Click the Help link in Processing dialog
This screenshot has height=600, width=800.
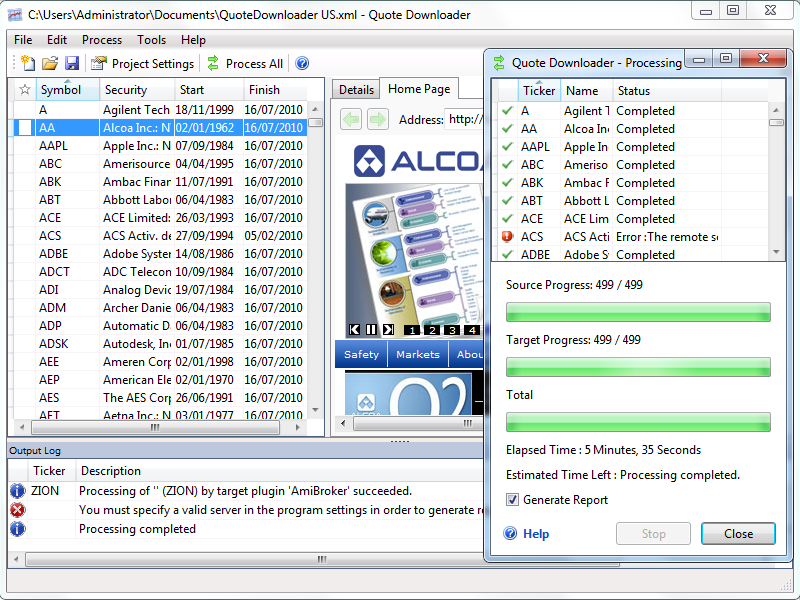coord(536,534)
